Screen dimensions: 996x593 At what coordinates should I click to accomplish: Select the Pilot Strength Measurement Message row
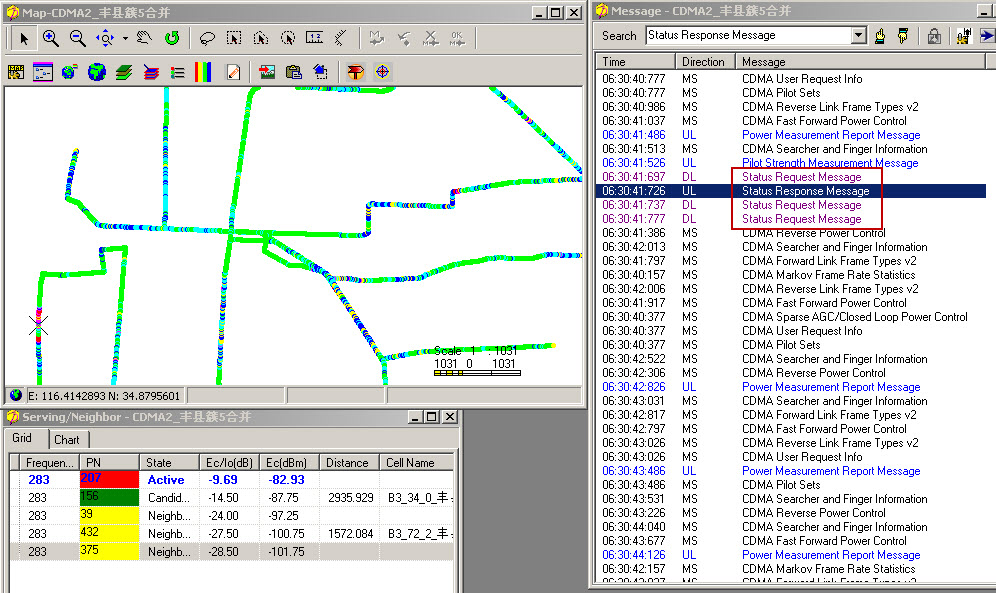[x=829, y=163]
